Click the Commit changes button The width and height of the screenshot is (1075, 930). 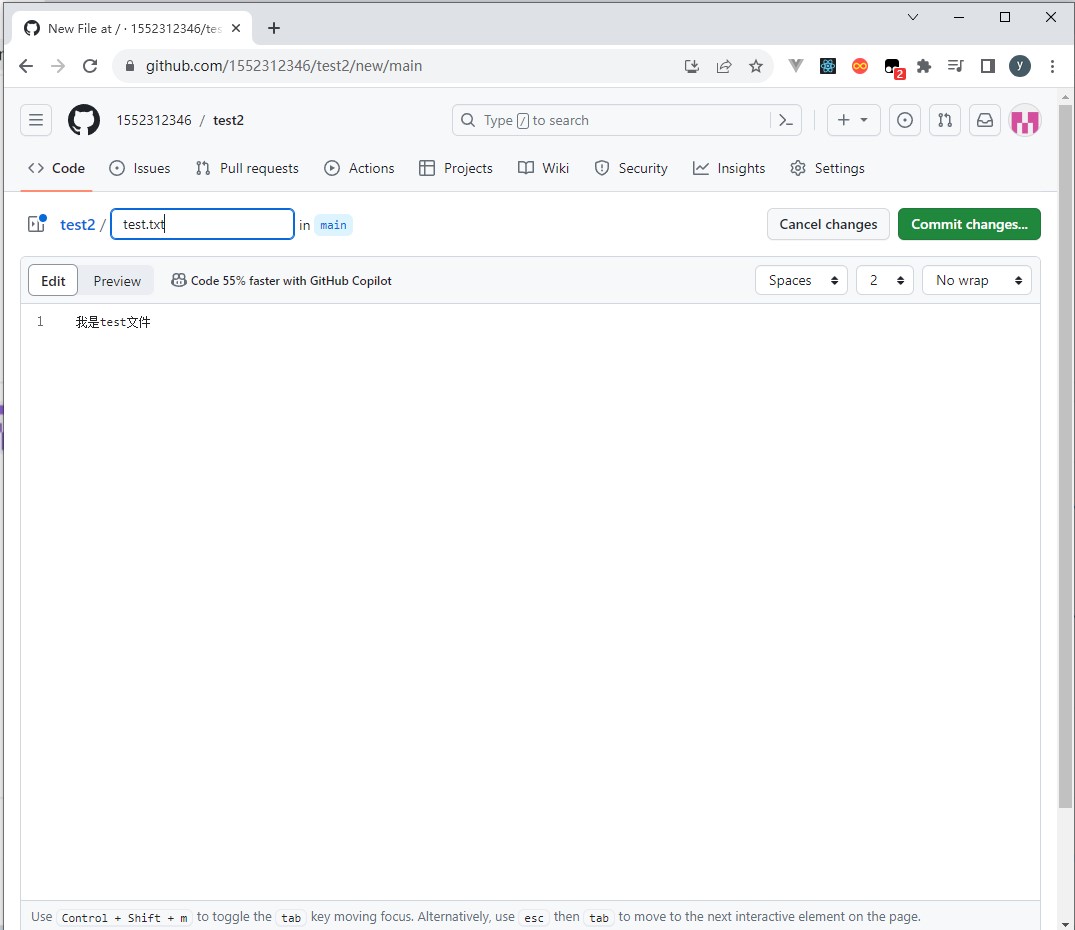pyautogui.click(x=969, y=224)
